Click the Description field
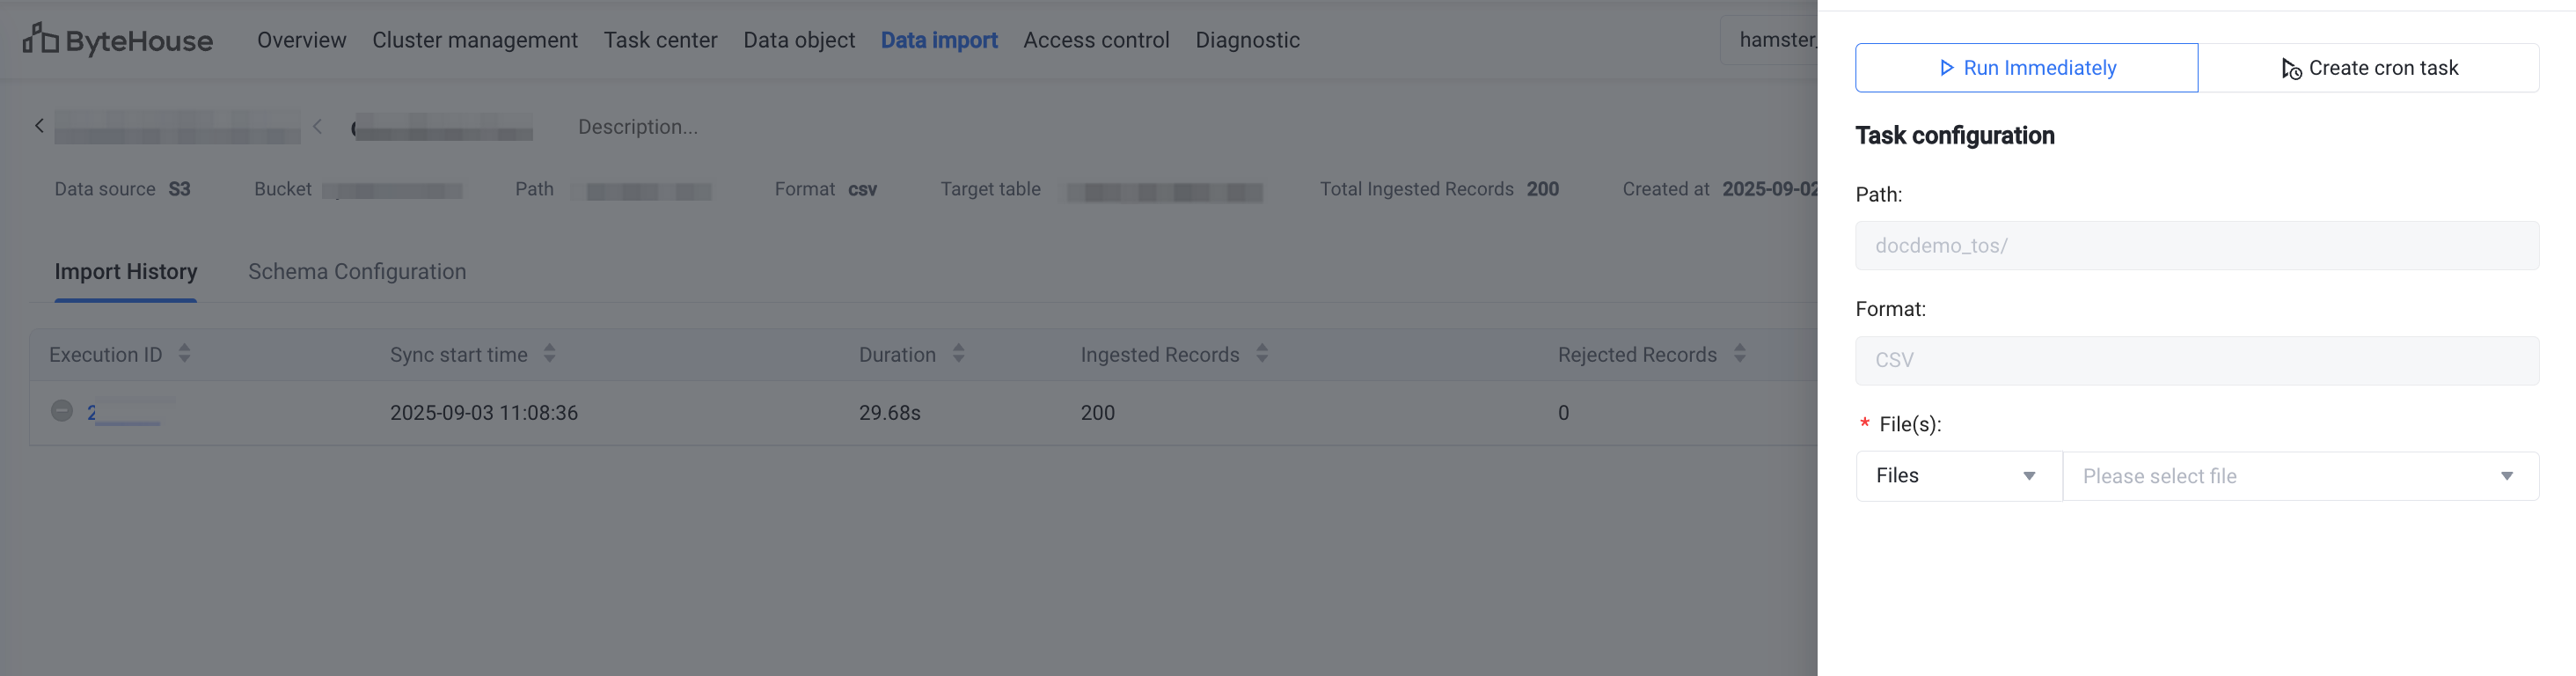This screenshot has width=2576, height=676. click(638, 127)
